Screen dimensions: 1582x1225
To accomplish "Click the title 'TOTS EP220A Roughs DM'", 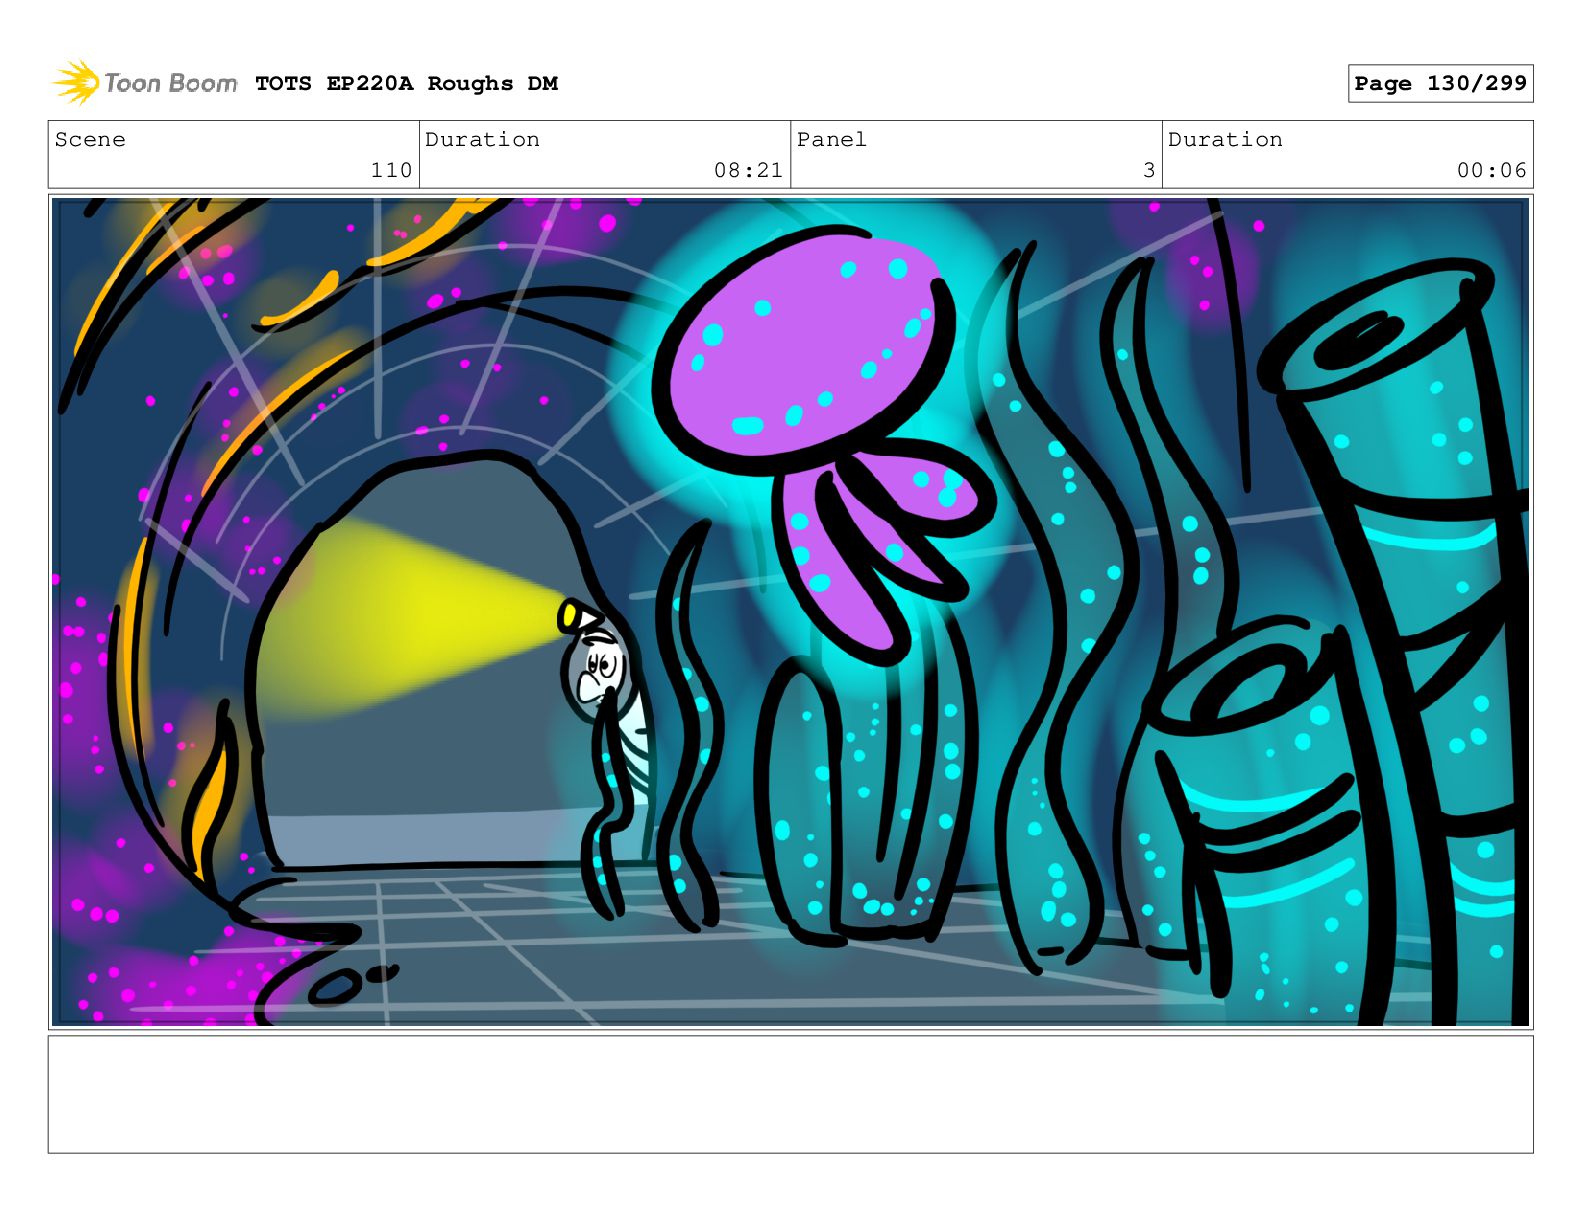I will pos(406,84).
